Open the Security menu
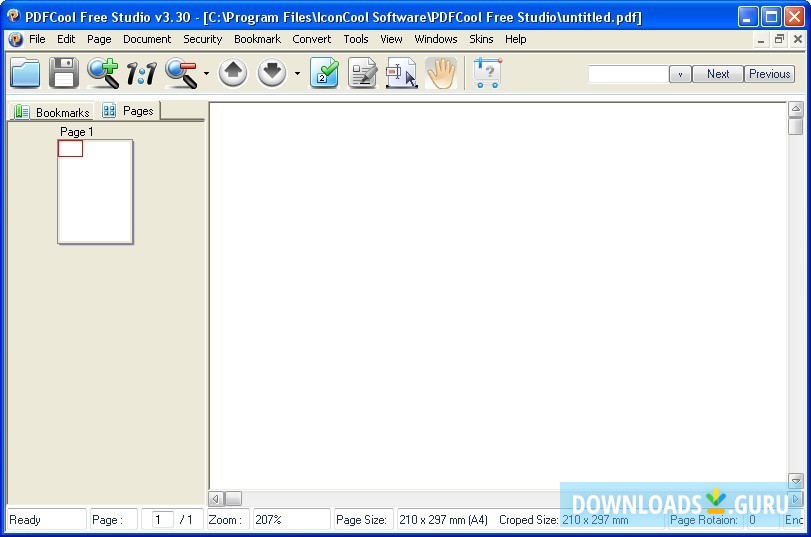Viewport: 811px width, 537px height. (202, 39)
